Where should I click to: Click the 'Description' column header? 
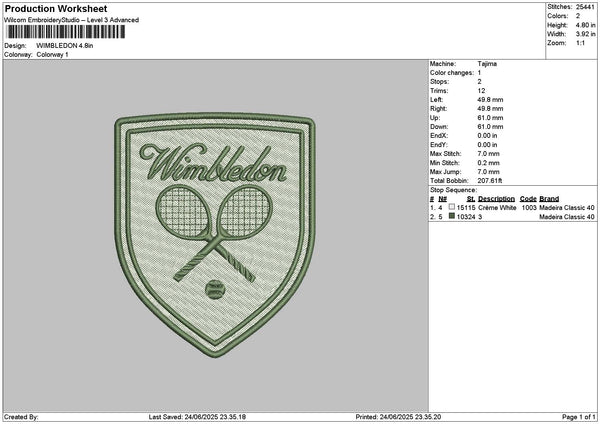point(496,199)
